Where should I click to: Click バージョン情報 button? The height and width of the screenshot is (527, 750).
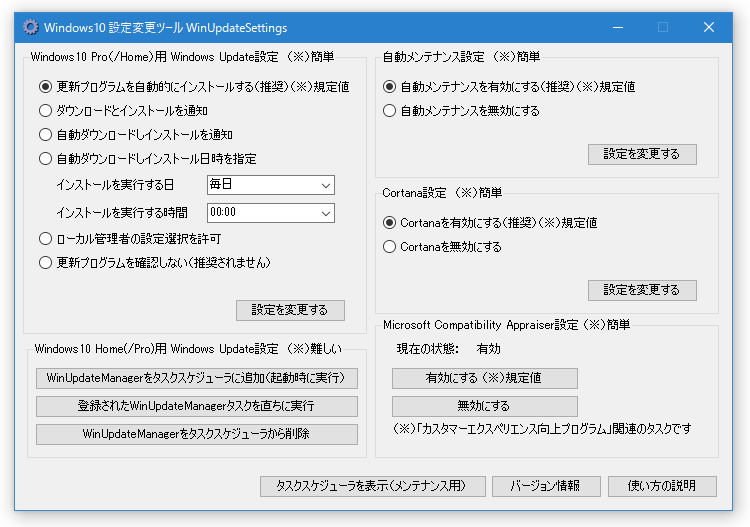[546, 486]
